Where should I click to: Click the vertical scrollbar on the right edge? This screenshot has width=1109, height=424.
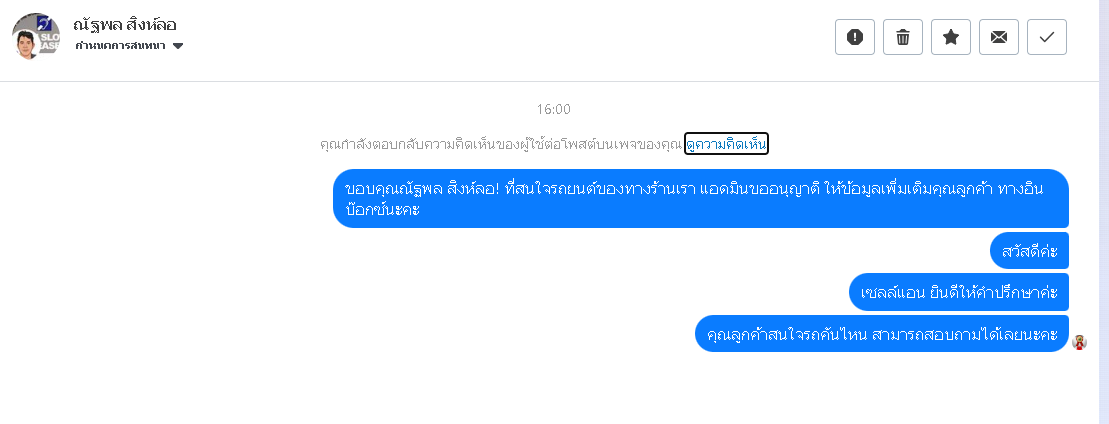(x=1104, y=200)
